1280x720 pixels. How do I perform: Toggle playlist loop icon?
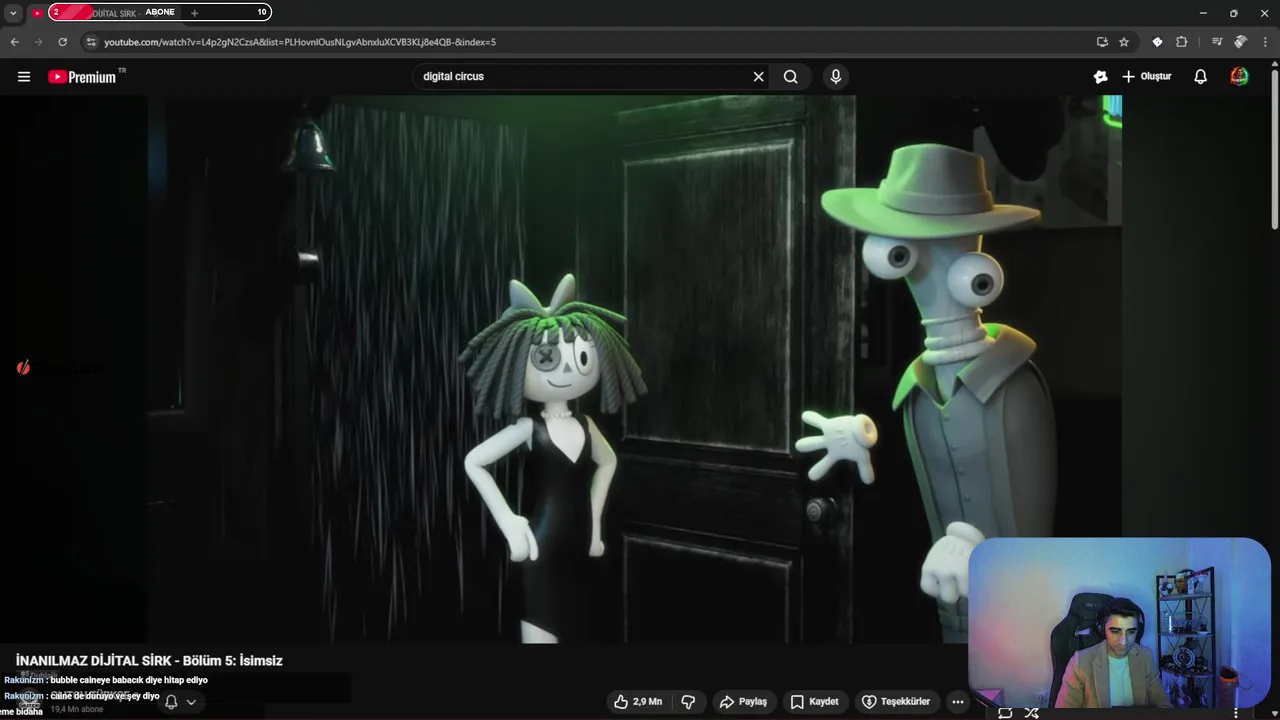(1005, 713)
